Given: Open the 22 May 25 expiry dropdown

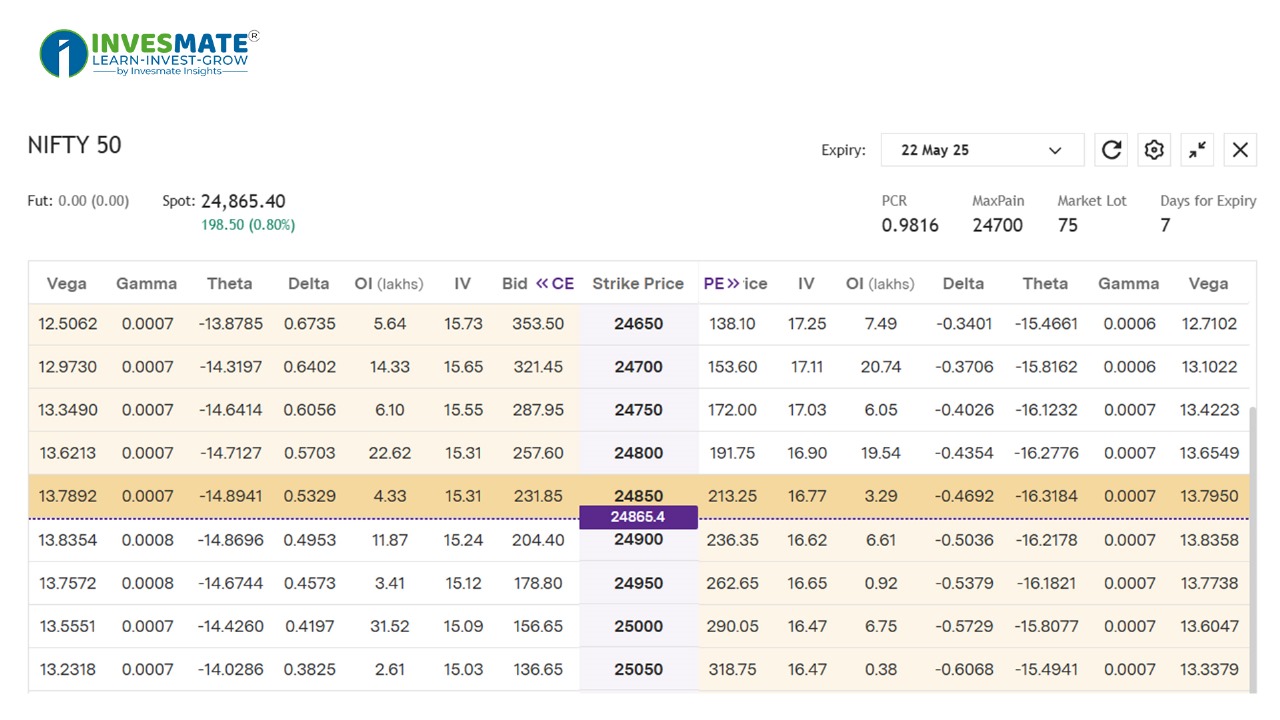Looking at the screenshot, I should coord(982,150).
